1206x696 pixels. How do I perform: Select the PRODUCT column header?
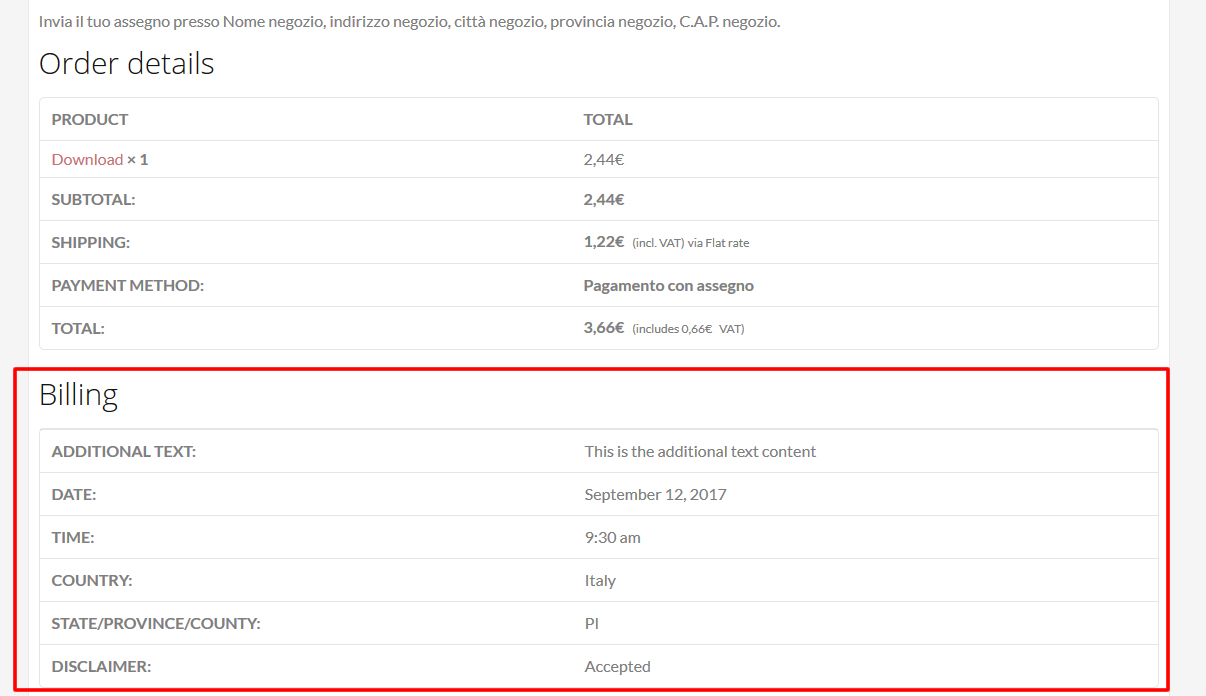pyautogui.click(x=90, y=119)
